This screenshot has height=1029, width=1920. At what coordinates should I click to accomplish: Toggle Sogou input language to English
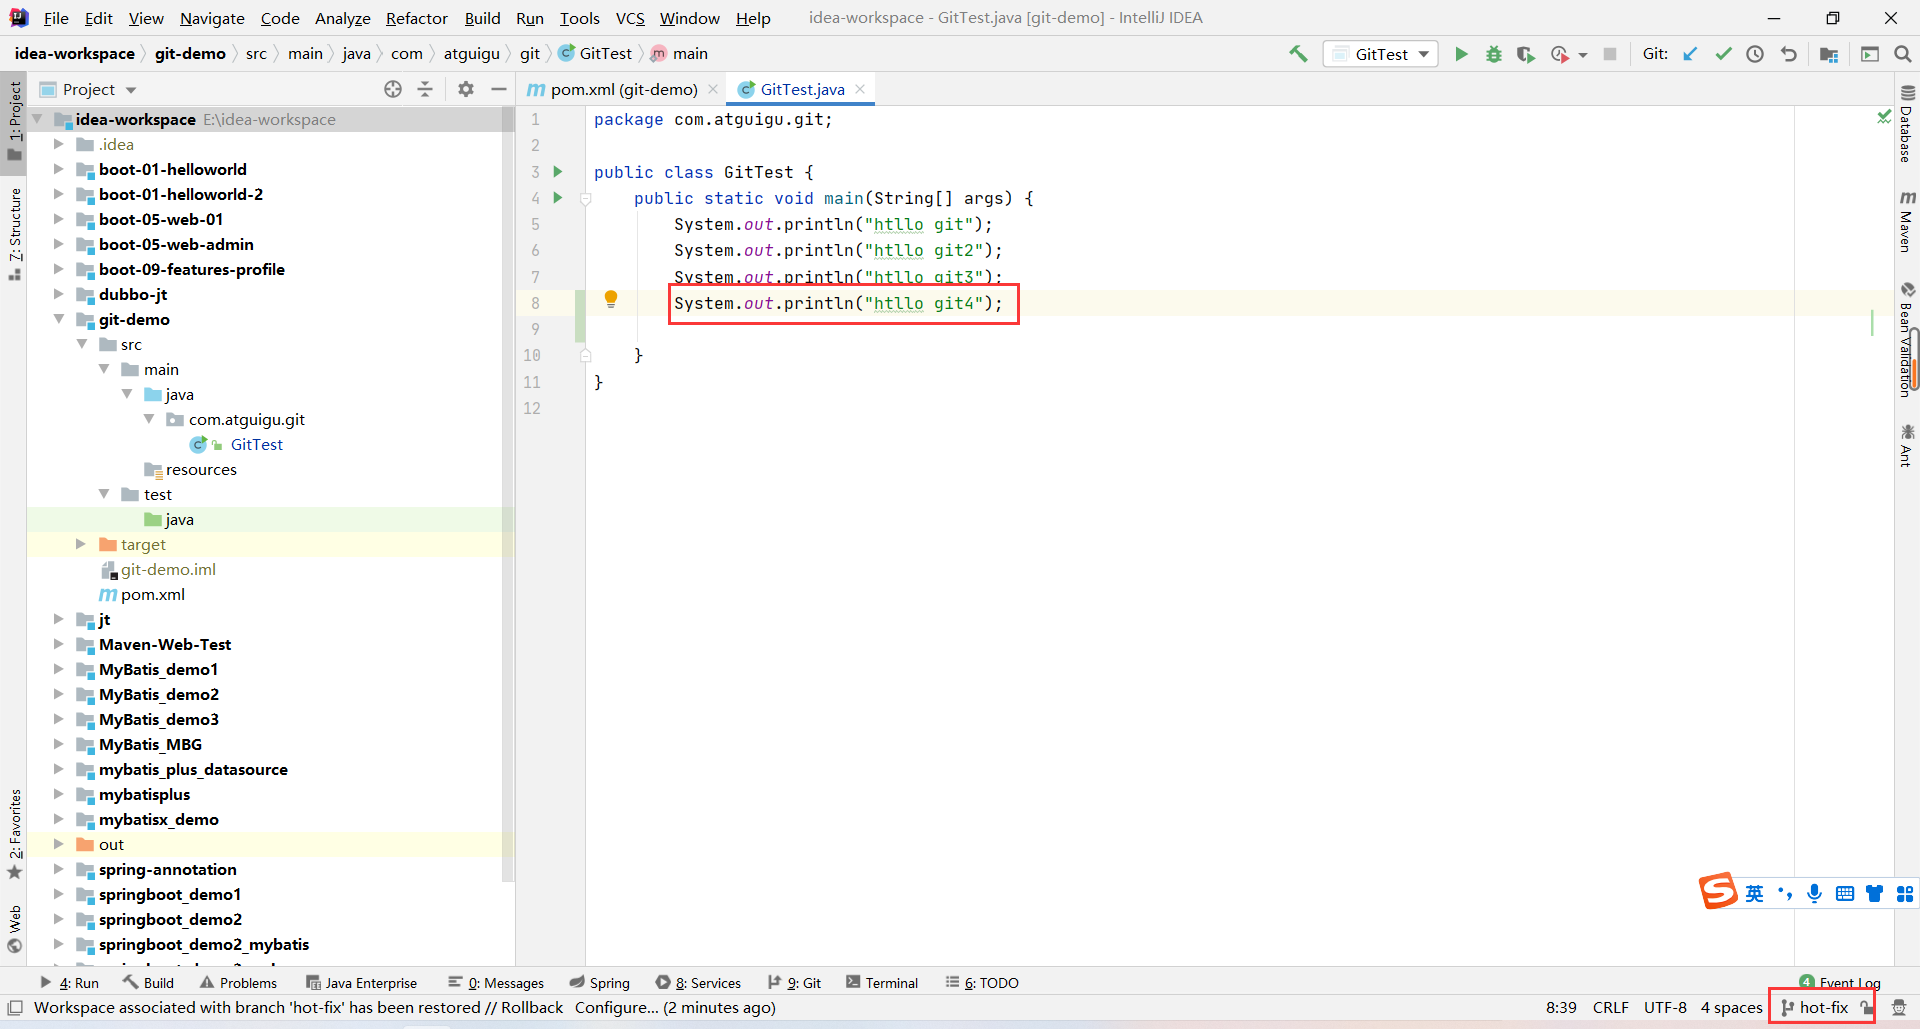point(1755,893)
